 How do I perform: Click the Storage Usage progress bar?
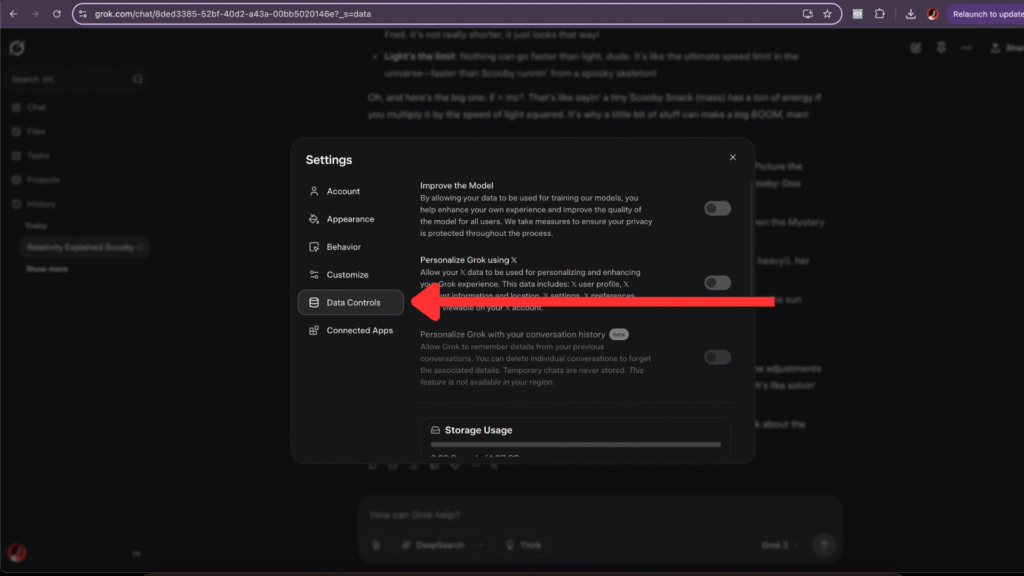pyautogui.click(x=575, y=445)
